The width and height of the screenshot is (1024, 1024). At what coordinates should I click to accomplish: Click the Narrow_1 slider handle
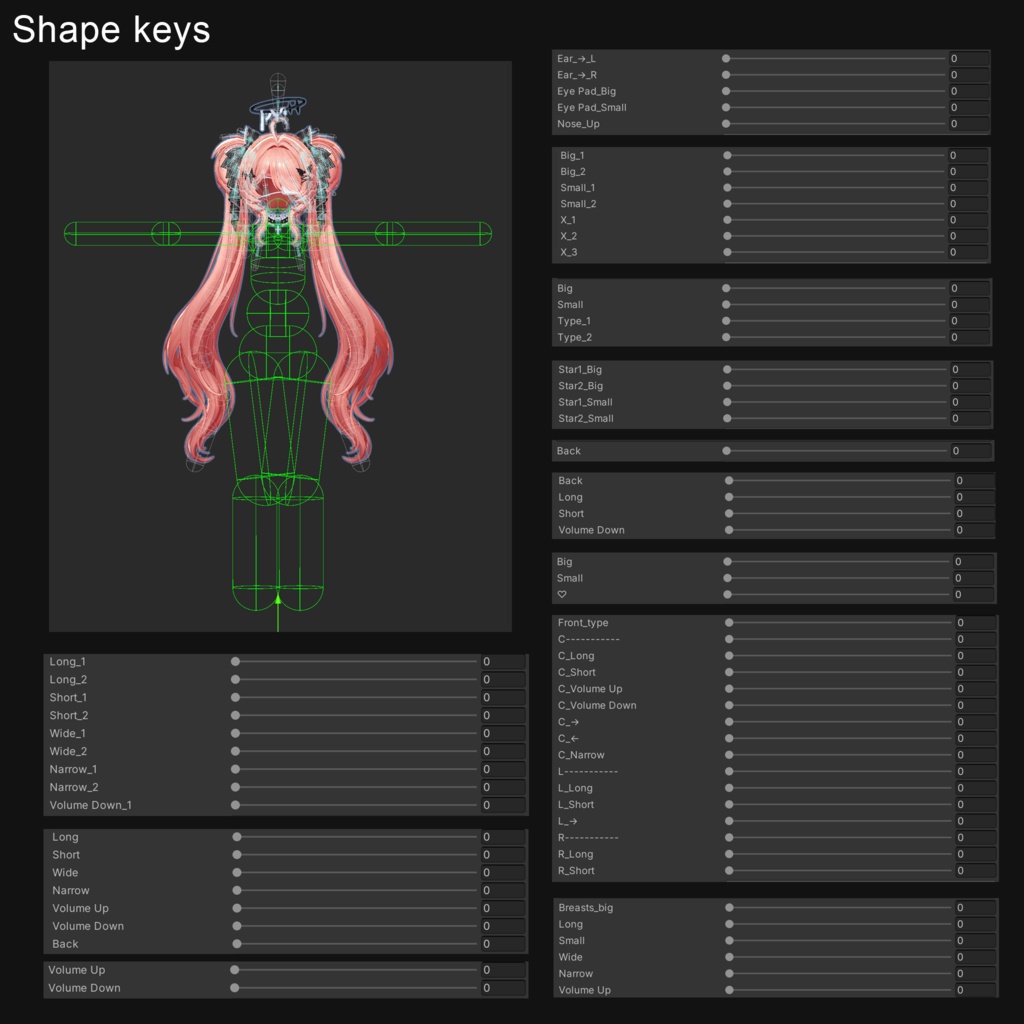(235, 769)
